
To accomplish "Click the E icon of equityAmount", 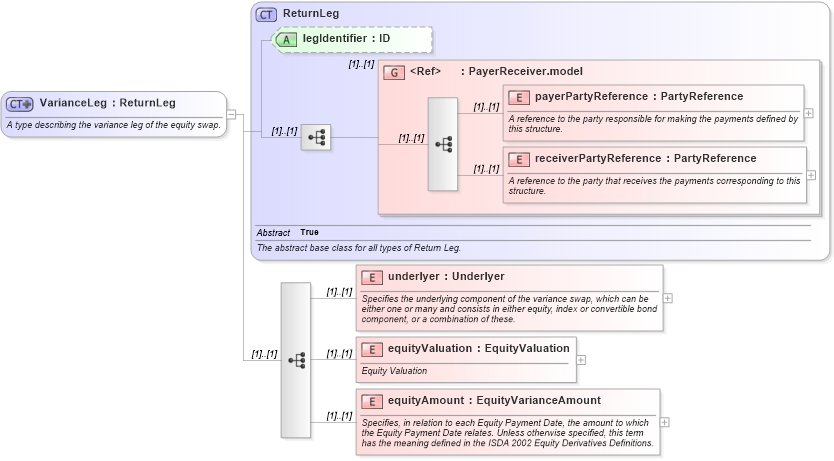I will 372,401.
